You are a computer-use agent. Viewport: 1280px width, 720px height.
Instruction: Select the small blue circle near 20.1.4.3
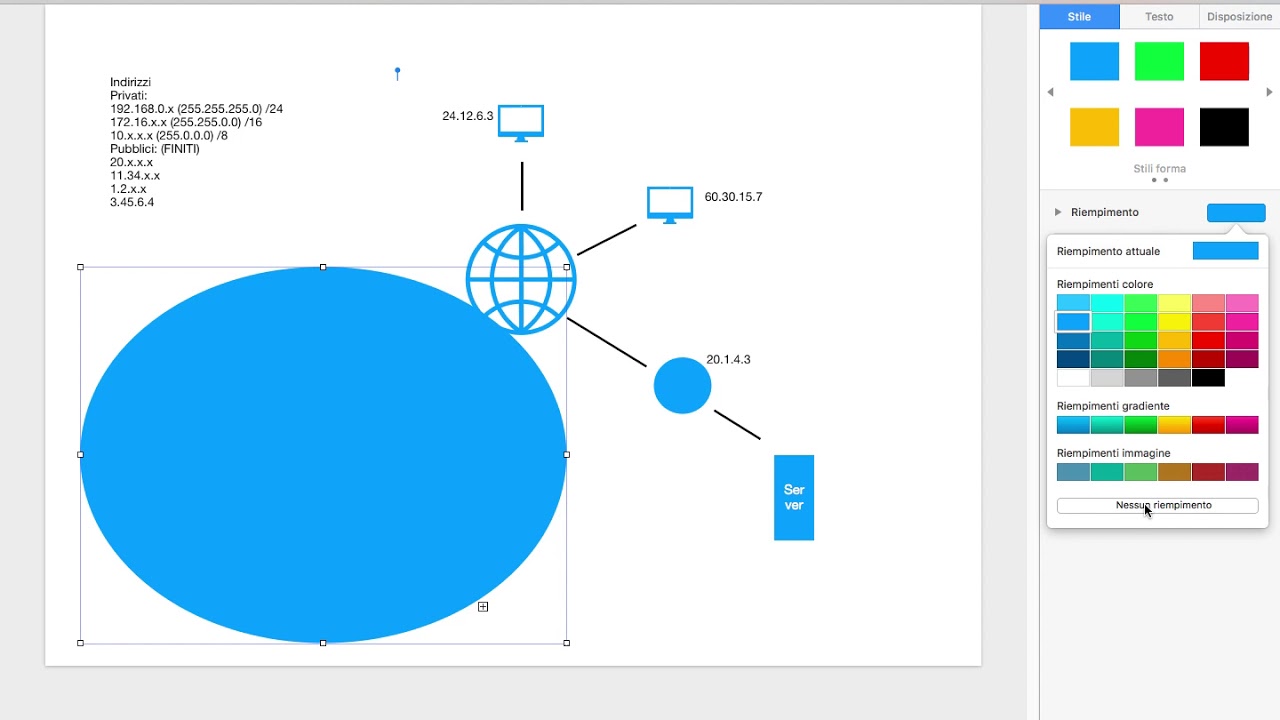(x=682, y=385)
